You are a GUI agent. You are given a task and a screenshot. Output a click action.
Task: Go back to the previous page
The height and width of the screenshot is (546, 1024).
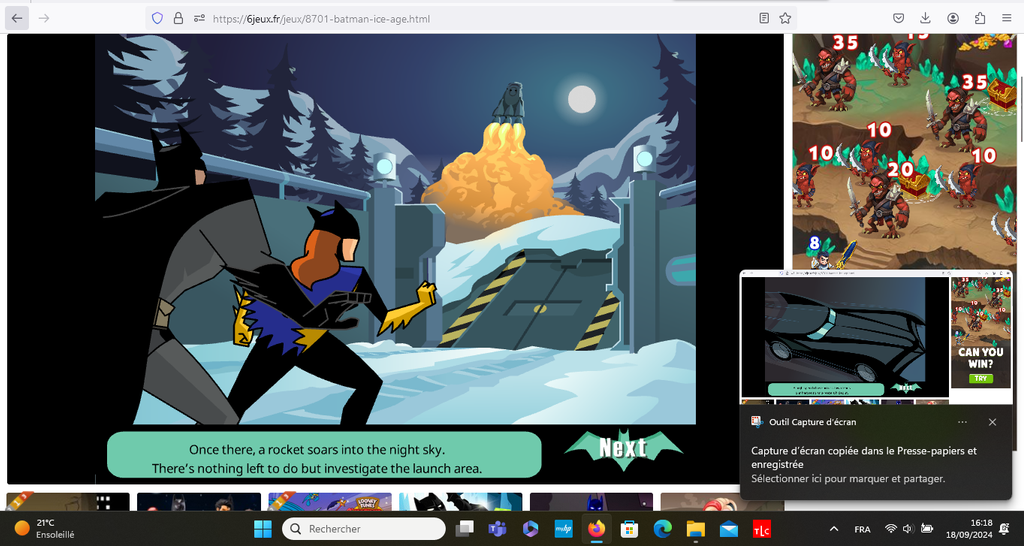tap(17, 18)
